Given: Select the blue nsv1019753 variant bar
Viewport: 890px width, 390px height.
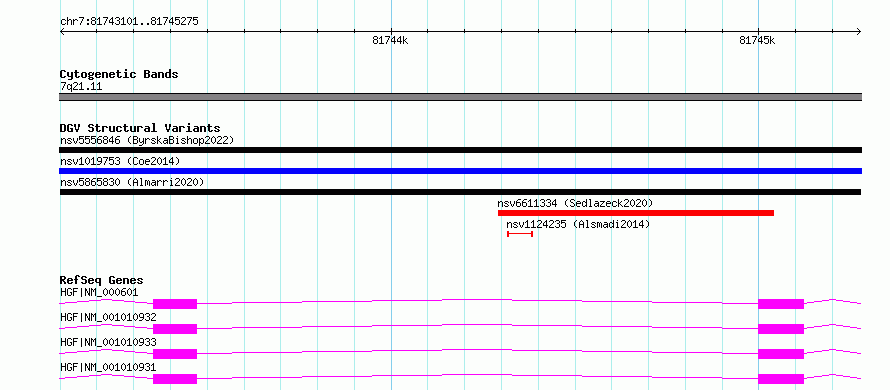Looking at the screenshot, I should tap(460, 171).
